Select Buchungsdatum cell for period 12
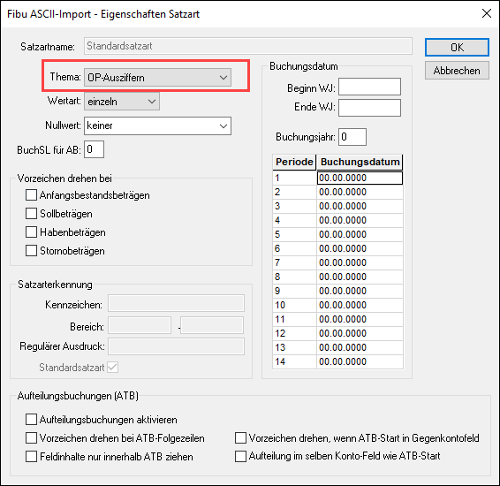The height and width of the screenshot is (486, 500). coord(360,334)
